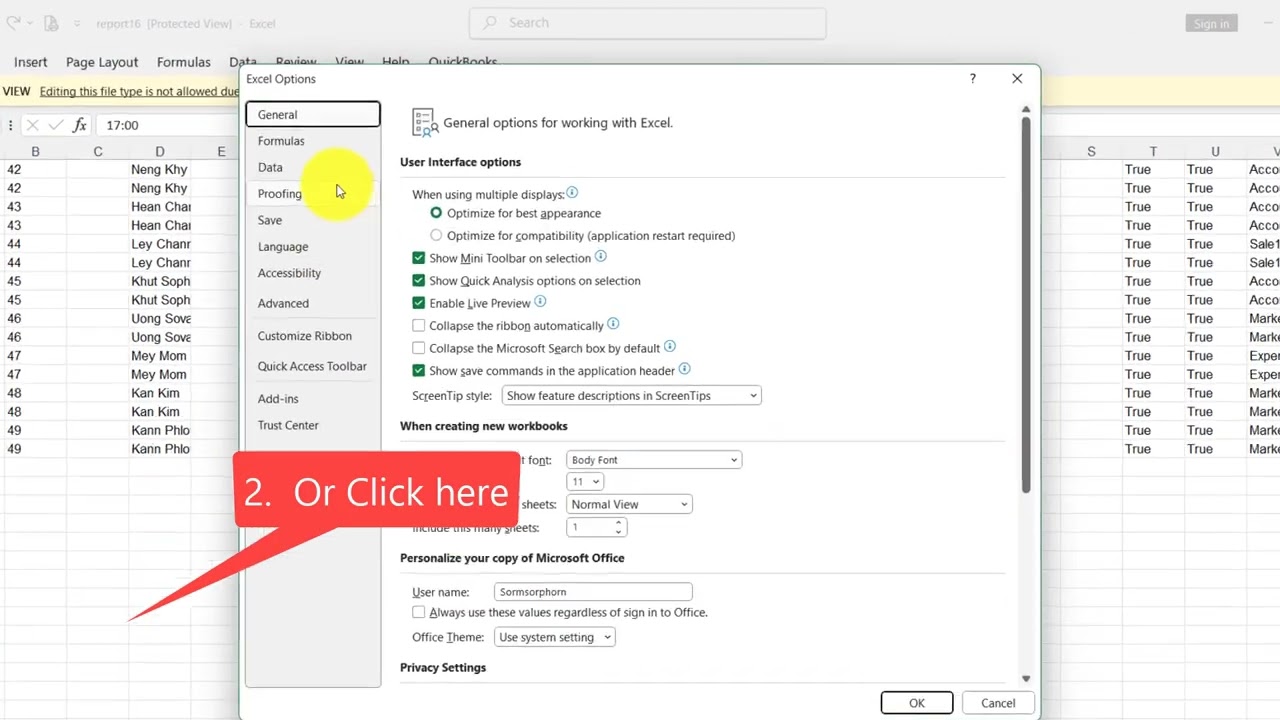
Task: Check Always use these values regardless of sign in
Action: click(x=419, y=612)
